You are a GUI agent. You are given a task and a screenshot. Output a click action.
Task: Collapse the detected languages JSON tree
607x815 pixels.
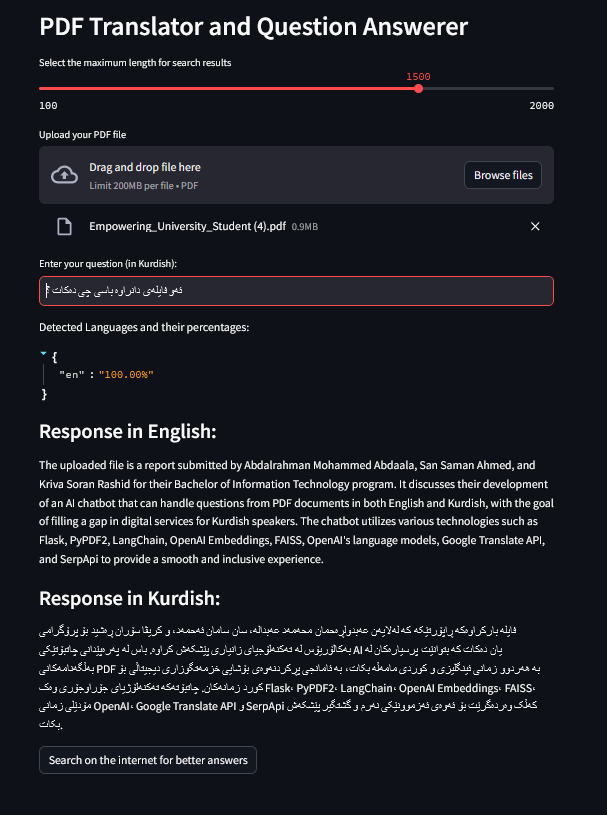click(43, 355)
